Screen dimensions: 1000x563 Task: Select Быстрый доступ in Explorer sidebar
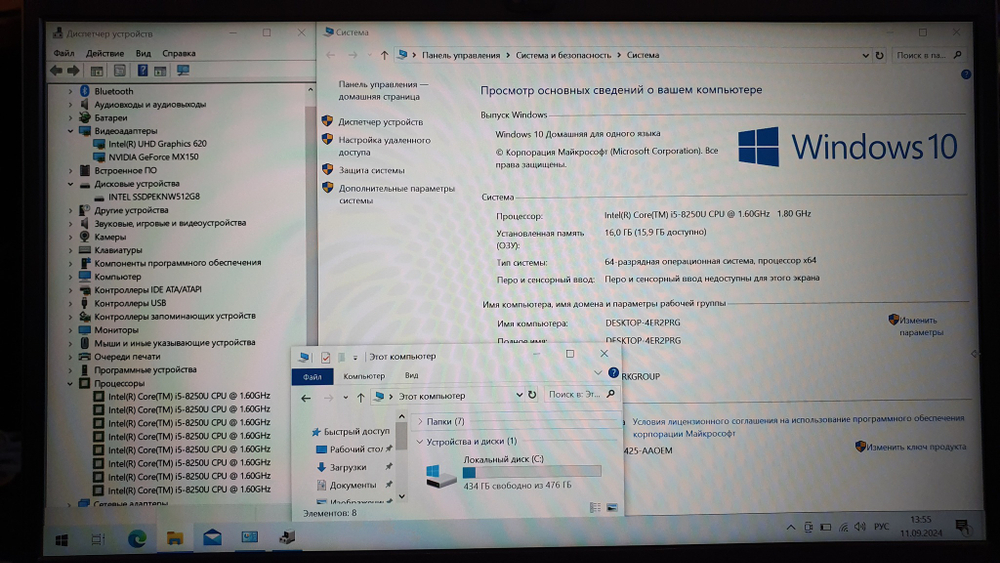pos(356,432)
